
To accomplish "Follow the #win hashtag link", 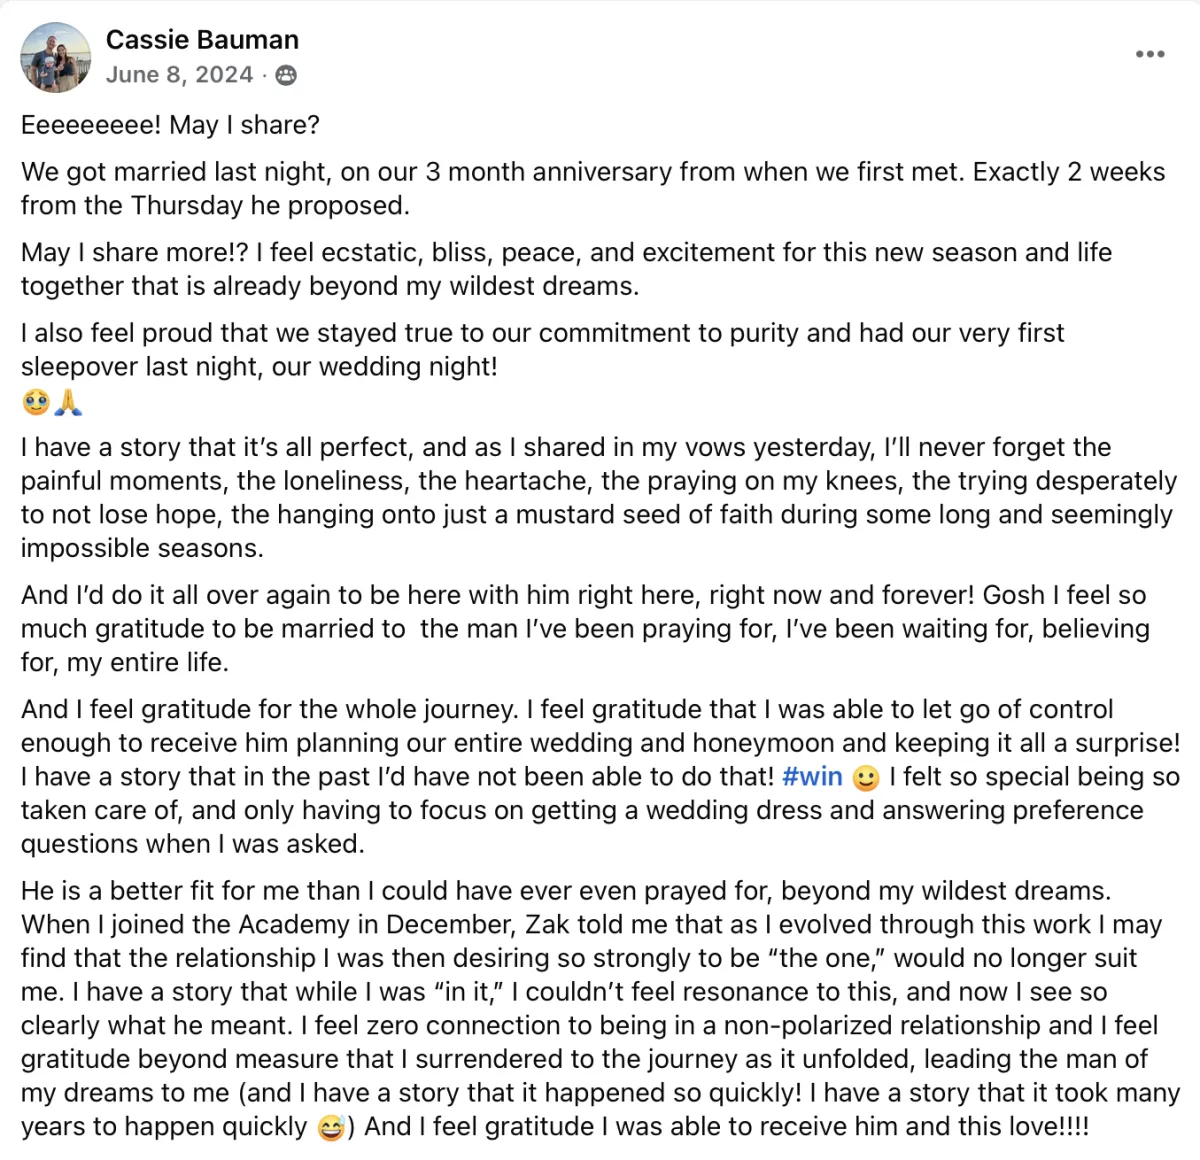I will [x=813, y=777].
